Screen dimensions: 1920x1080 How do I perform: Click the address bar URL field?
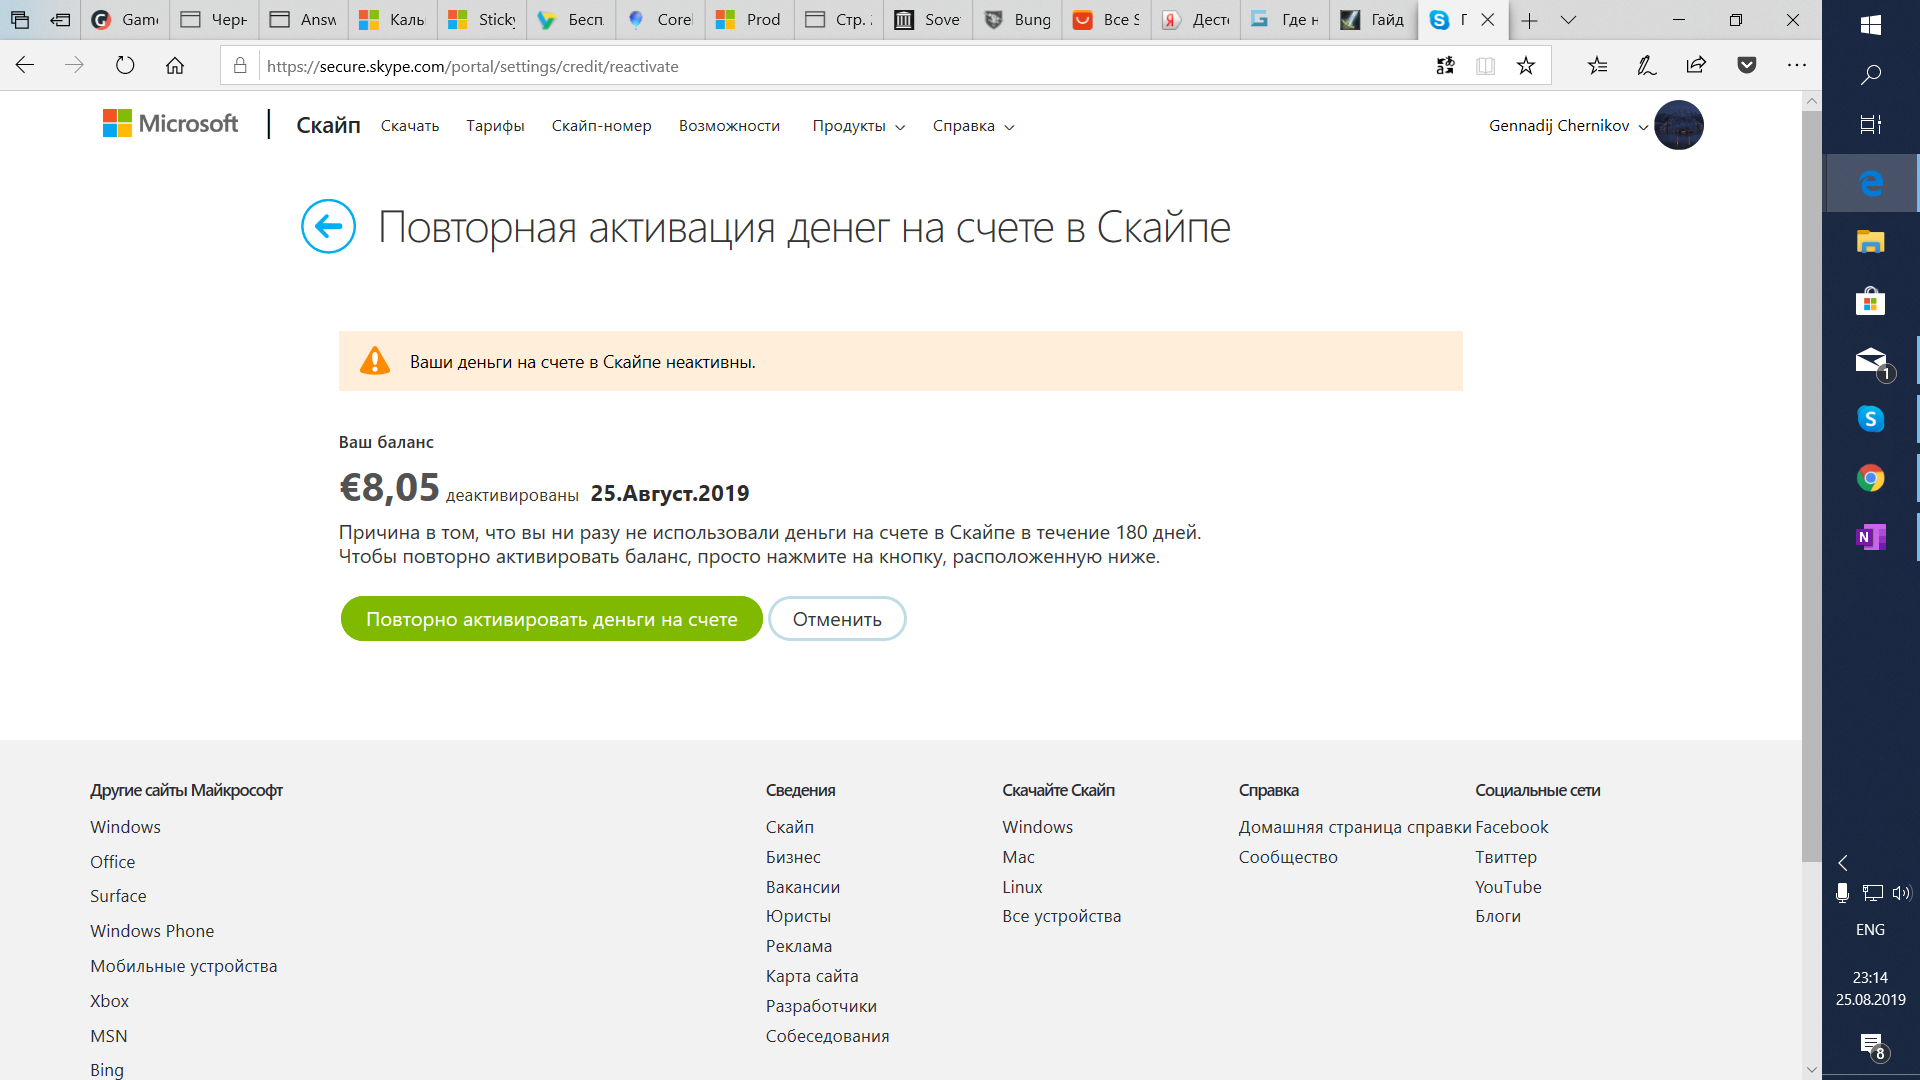click(840, 66)
